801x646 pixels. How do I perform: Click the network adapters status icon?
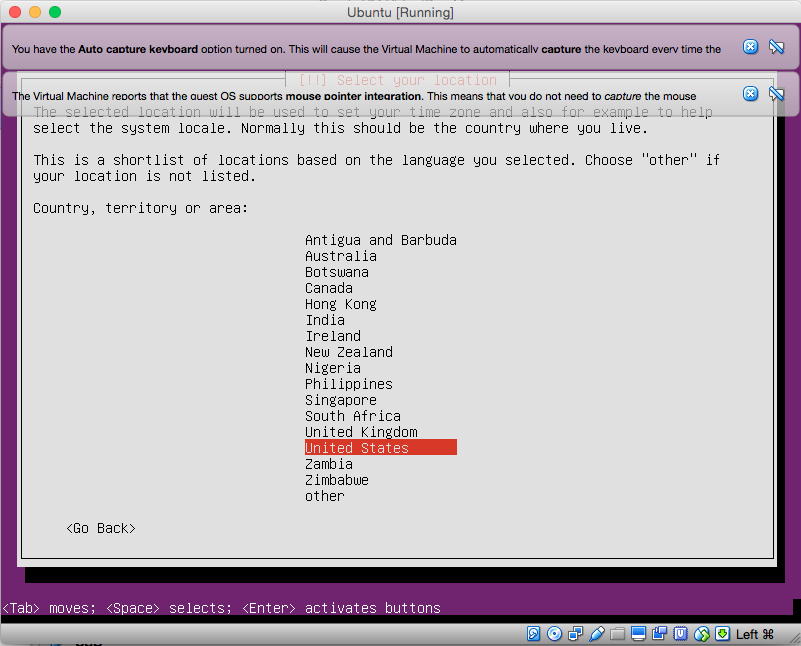[575, 634]
